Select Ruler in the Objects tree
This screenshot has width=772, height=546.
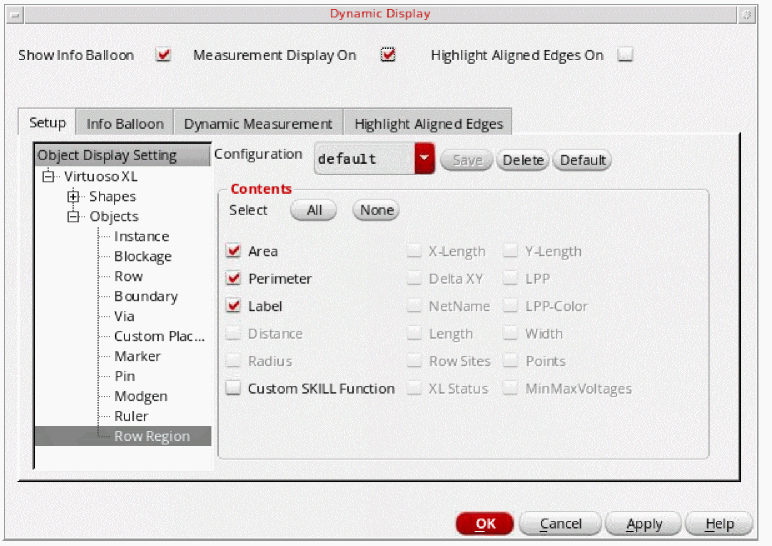[131, 416]
